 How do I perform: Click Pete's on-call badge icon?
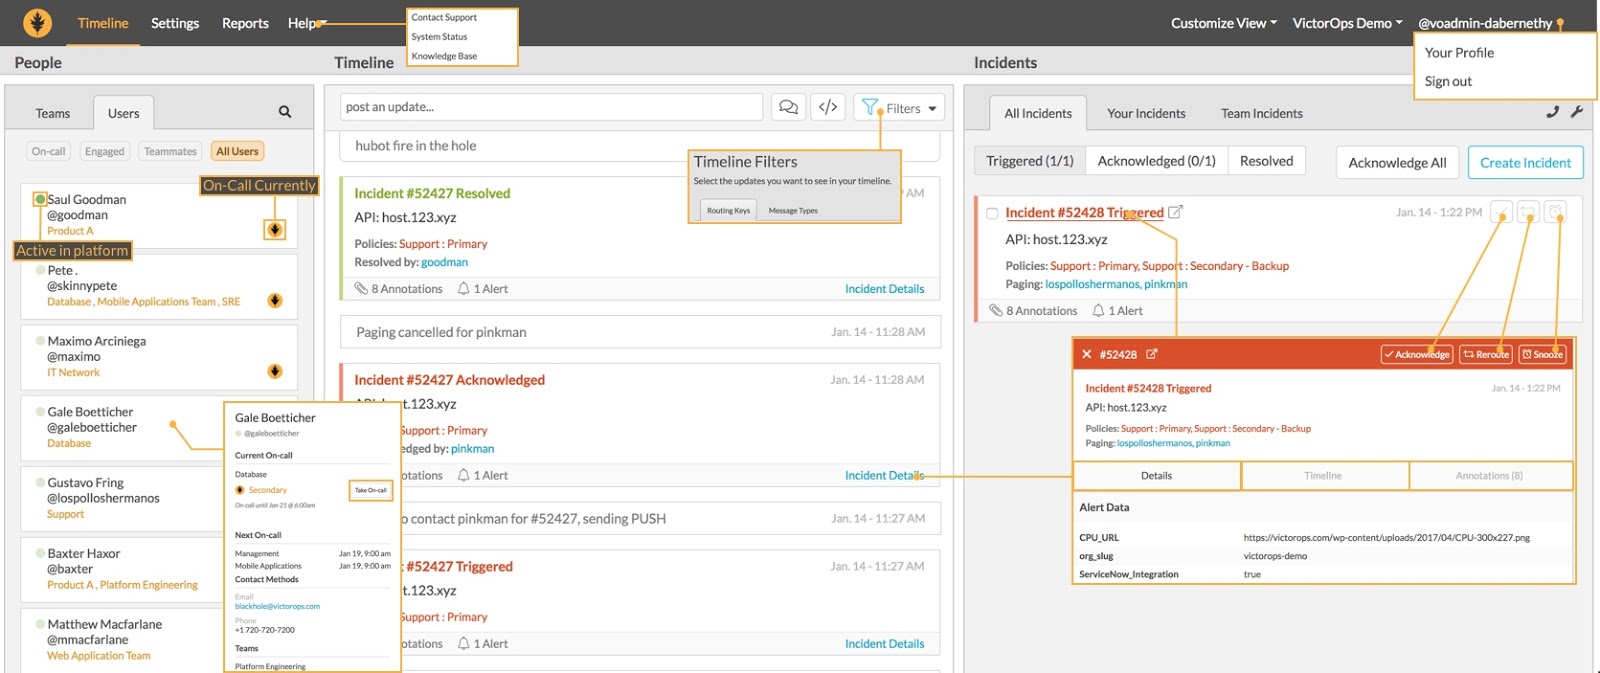(275, 301)
